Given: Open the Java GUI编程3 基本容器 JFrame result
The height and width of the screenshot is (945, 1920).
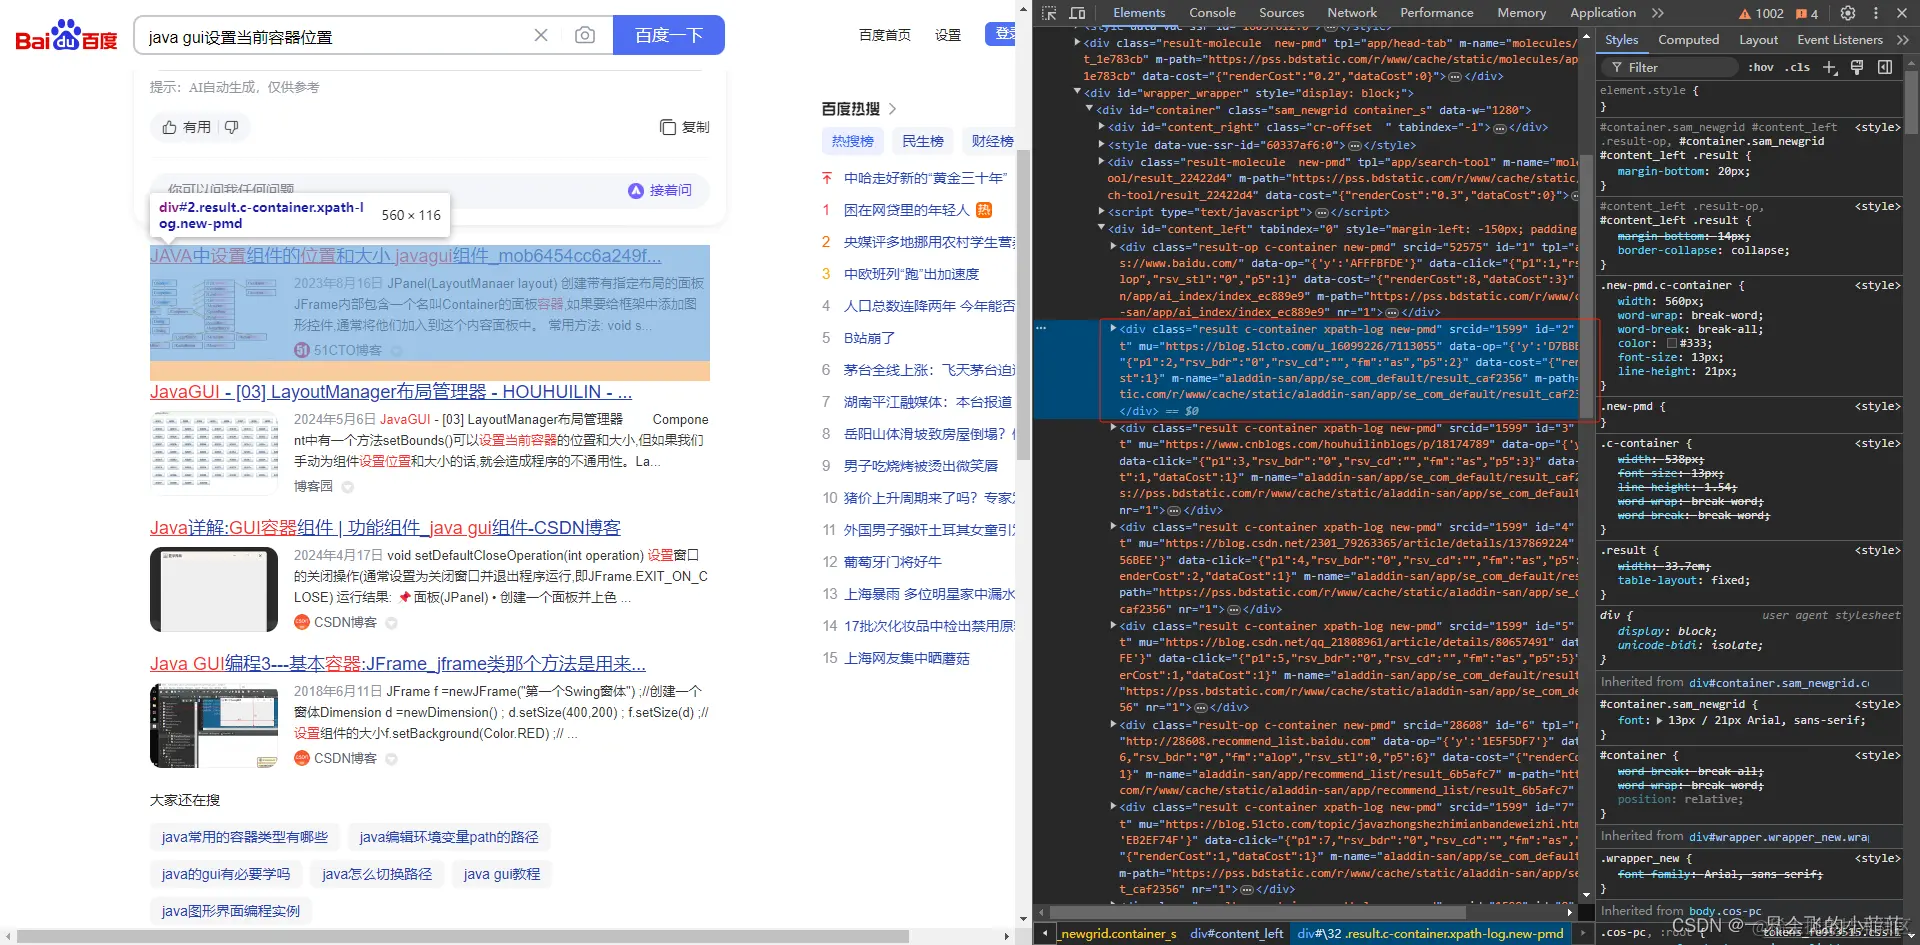Looking at the screenshot, I should point(398,664).
